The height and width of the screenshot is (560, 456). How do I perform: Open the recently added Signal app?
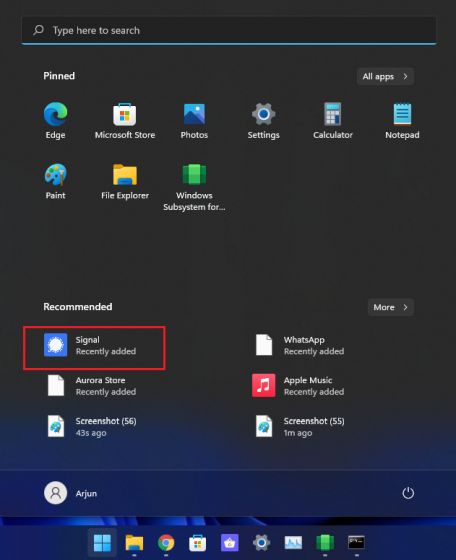[94, 345]
